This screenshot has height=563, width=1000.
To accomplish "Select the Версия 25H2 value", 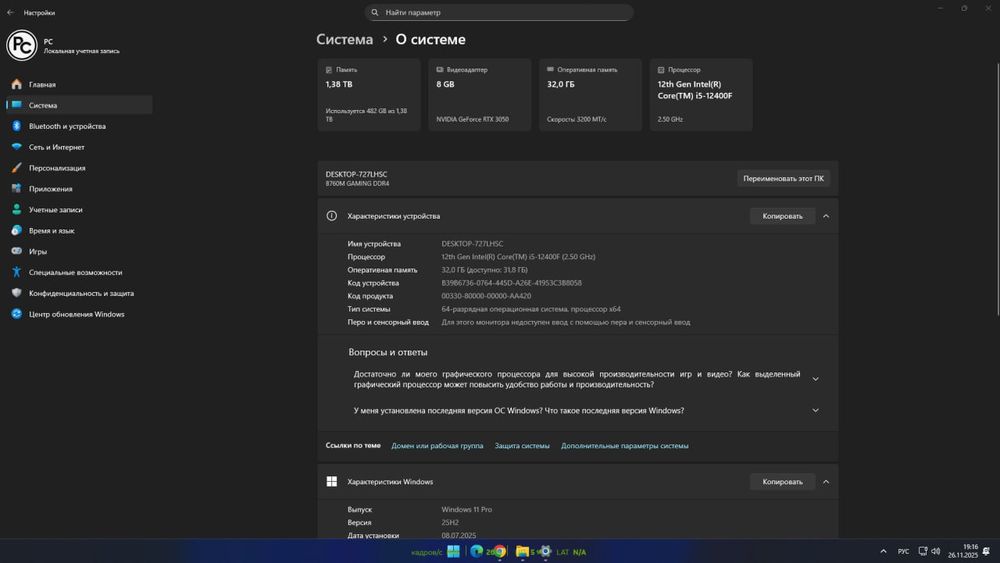I will tap(450, 522).
